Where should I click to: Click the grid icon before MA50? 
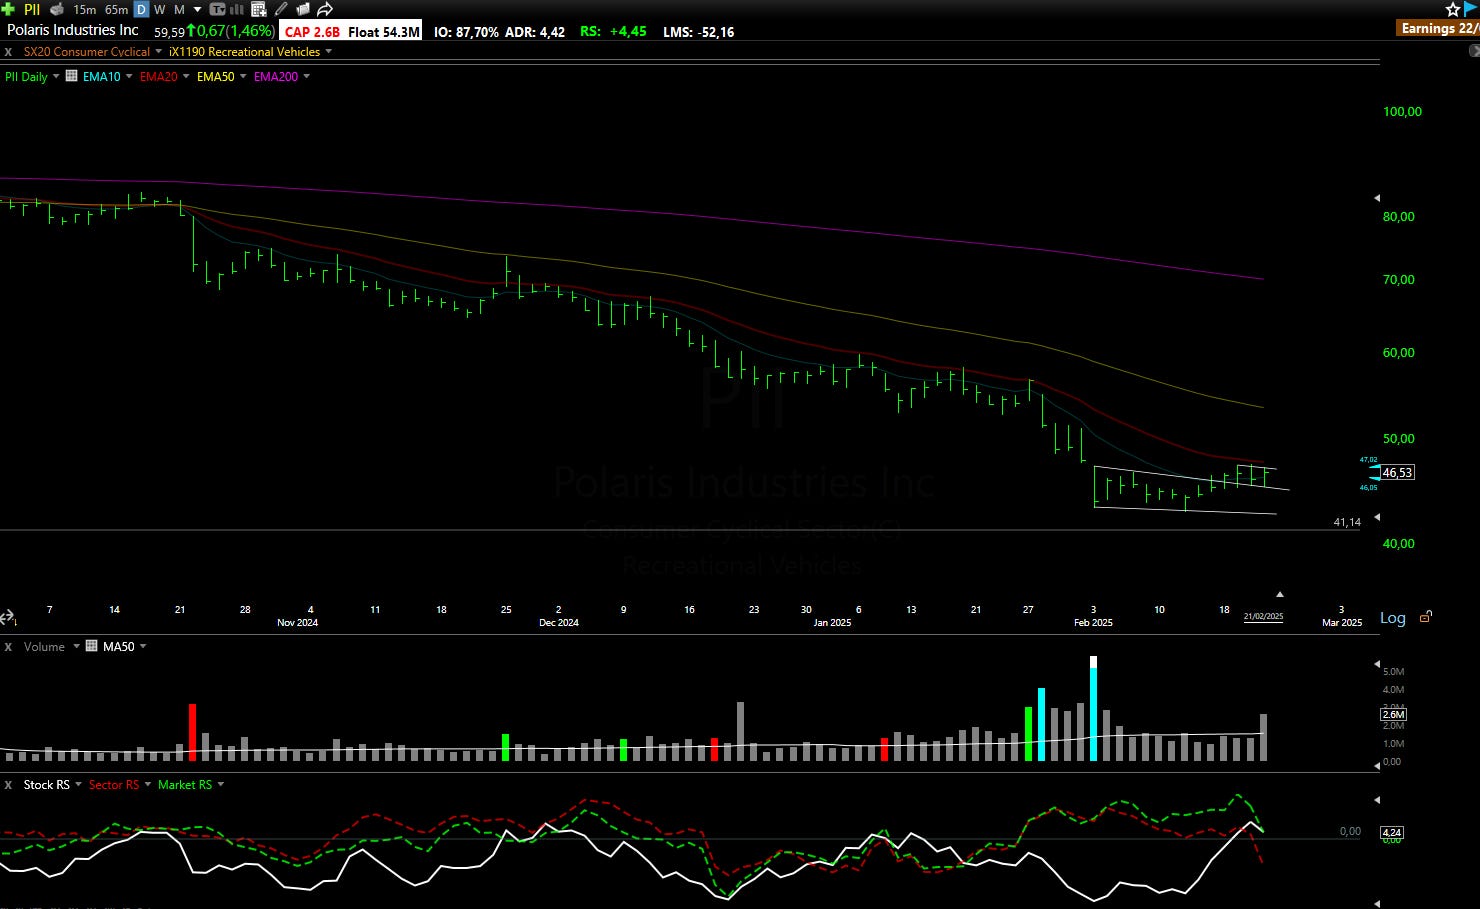pyautogui.click(x=92, y=646)
